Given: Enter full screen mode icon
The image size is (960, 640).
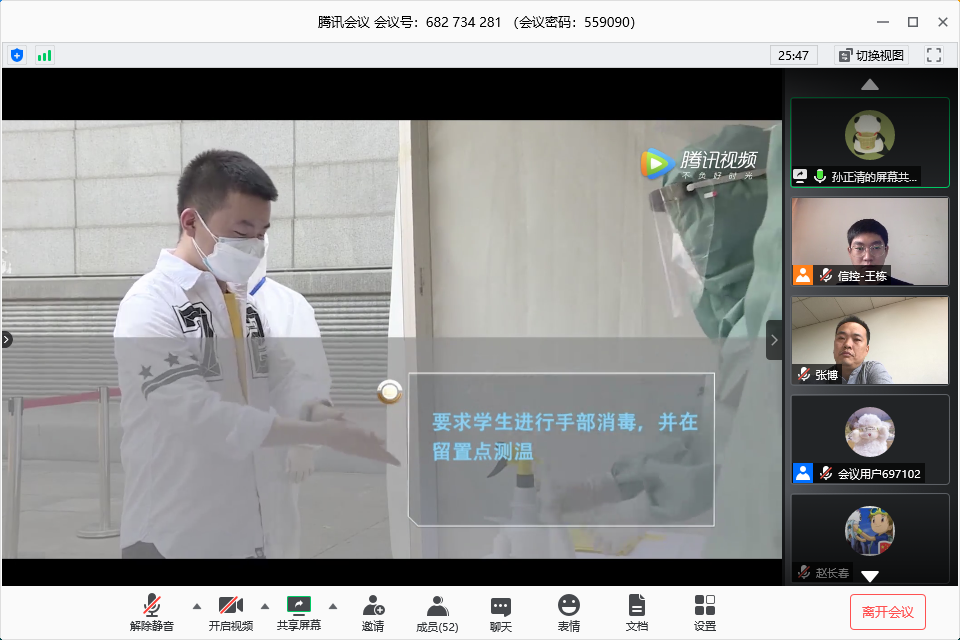Looking at the screenshot, I should [934, 55].
